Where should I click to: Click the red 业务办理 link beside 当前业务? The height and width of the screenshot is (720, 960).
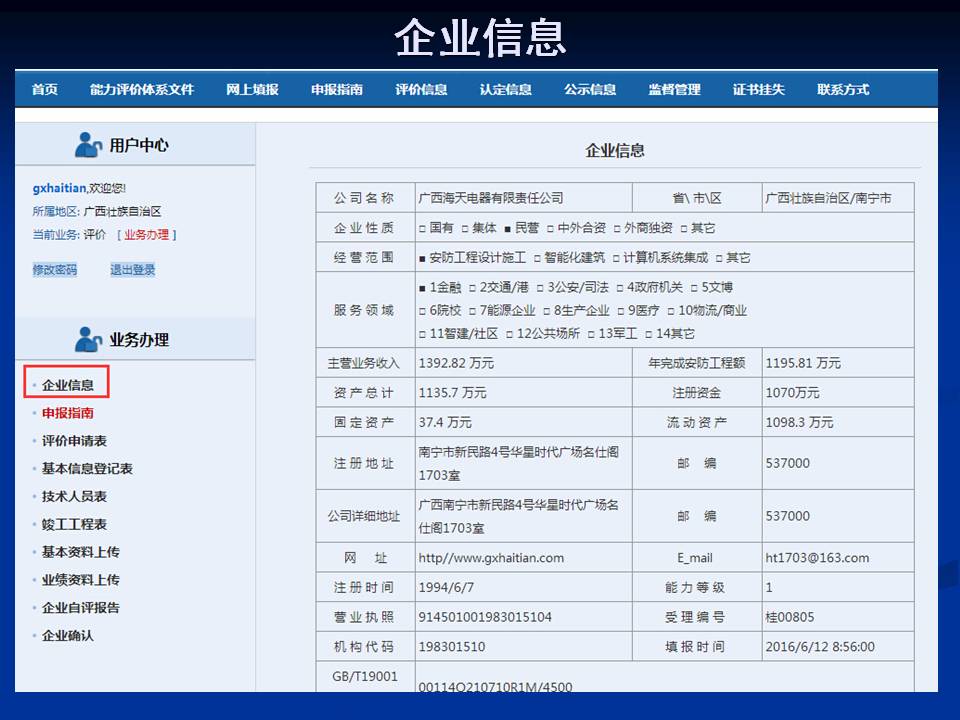146,234
